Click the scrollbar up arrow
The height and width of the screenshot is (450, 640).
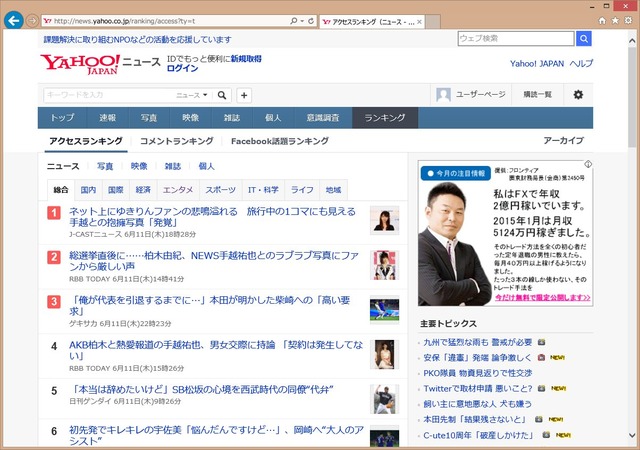pos(632,41)
